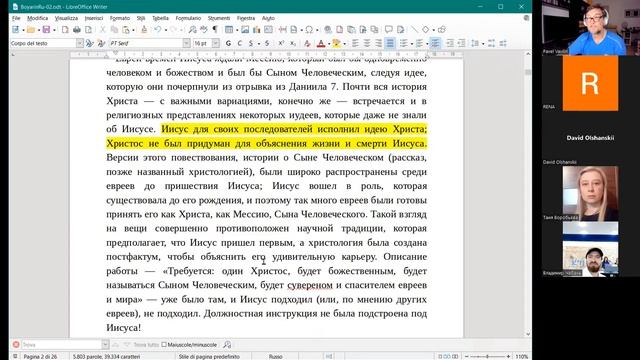Apply yellow highlighting color swatch

click(x=336, y=43)
